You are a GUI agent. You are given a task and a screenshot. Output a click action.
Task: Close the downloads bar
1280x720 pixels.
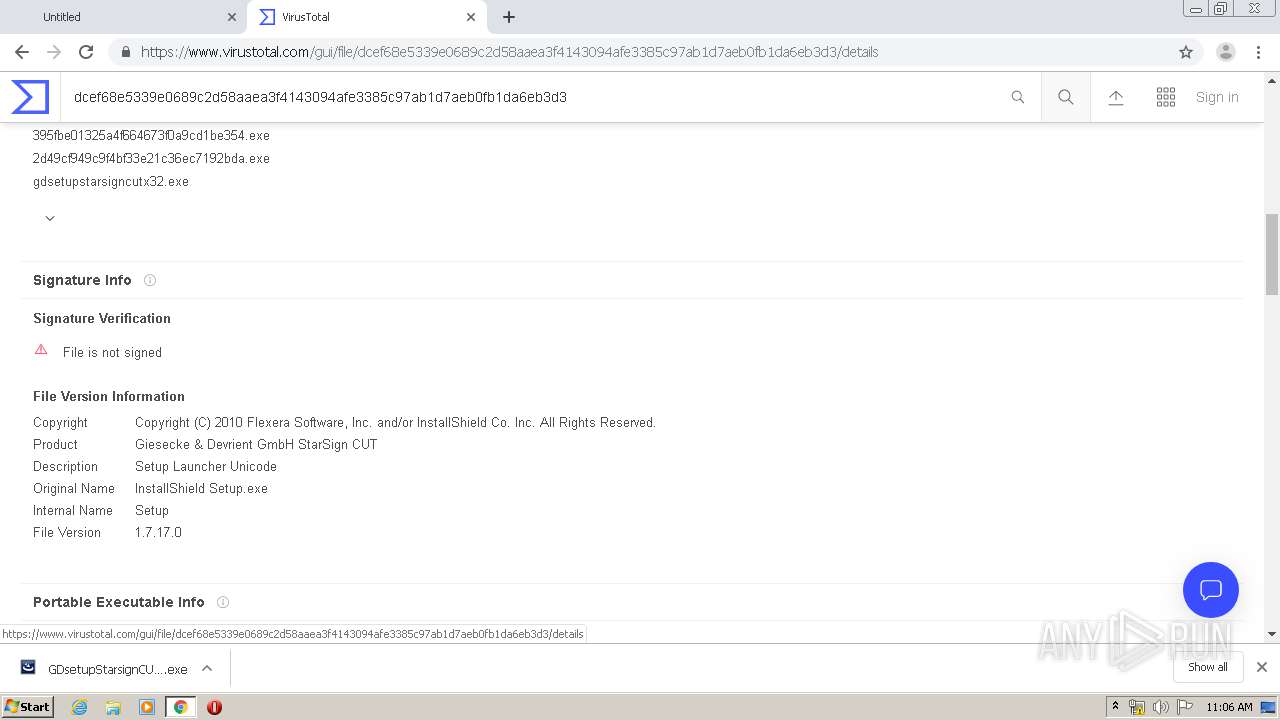point(1262,667)
